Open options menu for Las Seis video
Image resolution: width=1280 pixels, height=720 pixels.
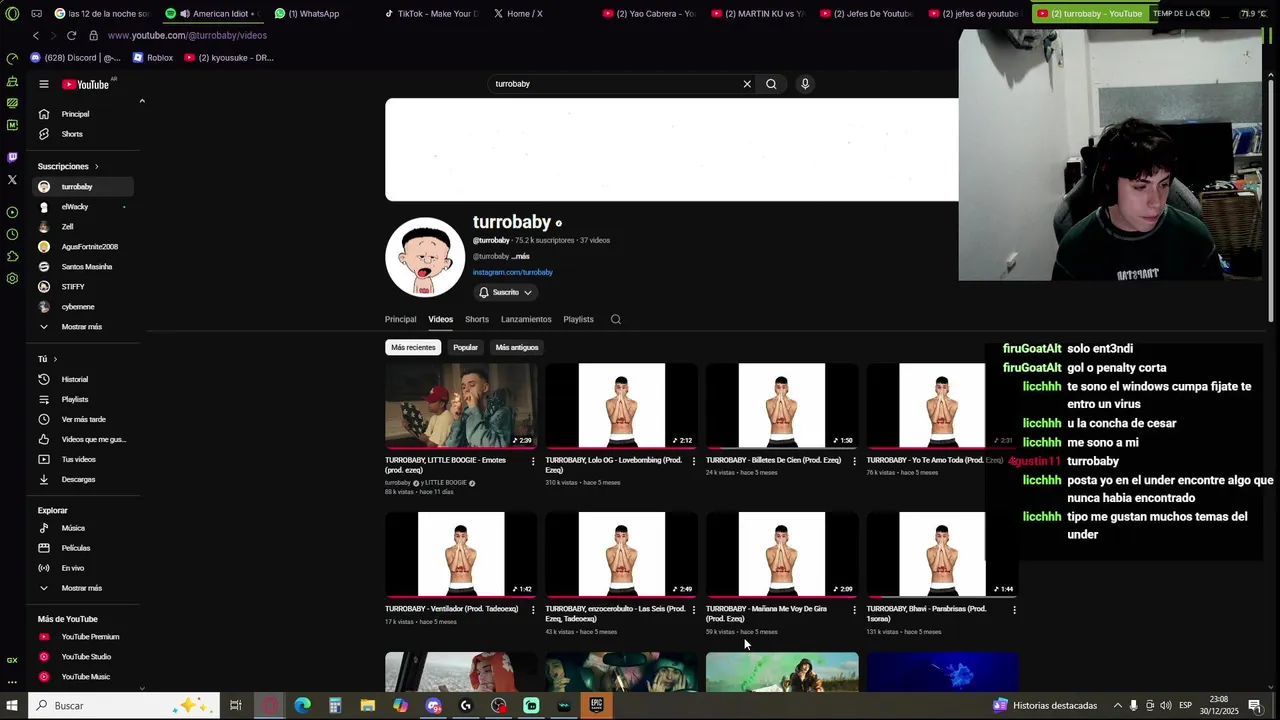[x=693, y=610]
